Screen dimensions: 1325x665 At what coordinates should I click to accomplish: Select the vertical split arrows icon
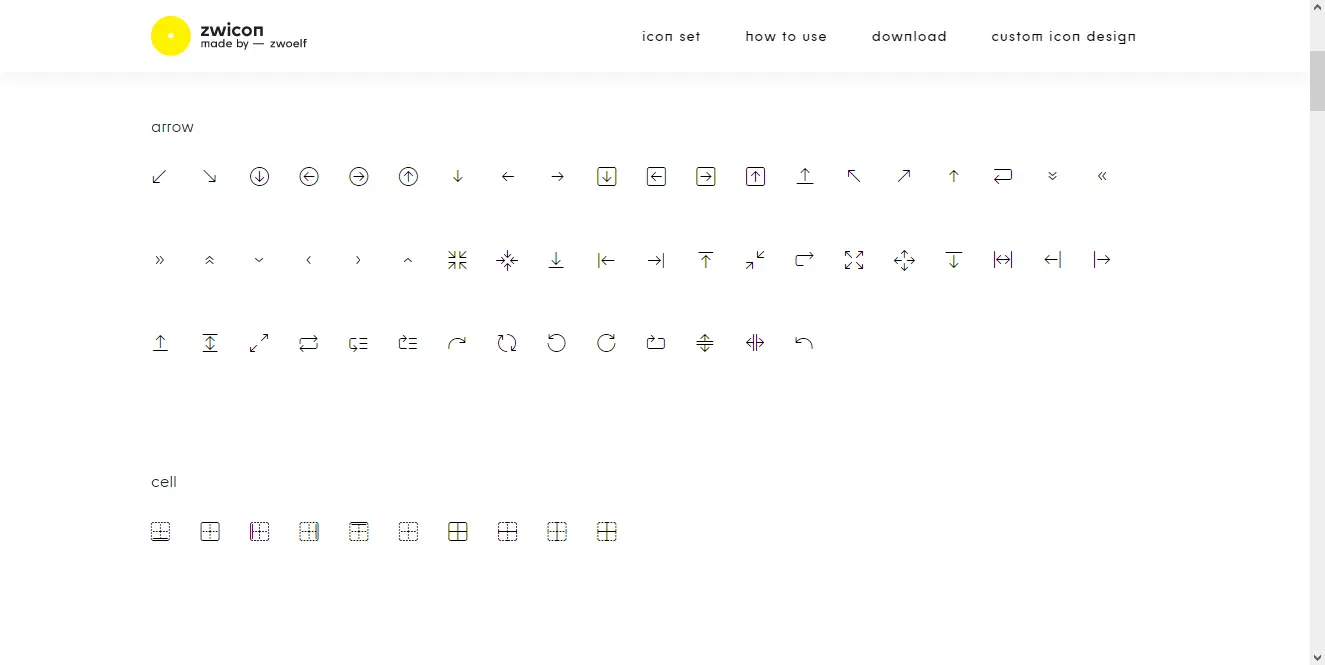click(x=705, y=343)
